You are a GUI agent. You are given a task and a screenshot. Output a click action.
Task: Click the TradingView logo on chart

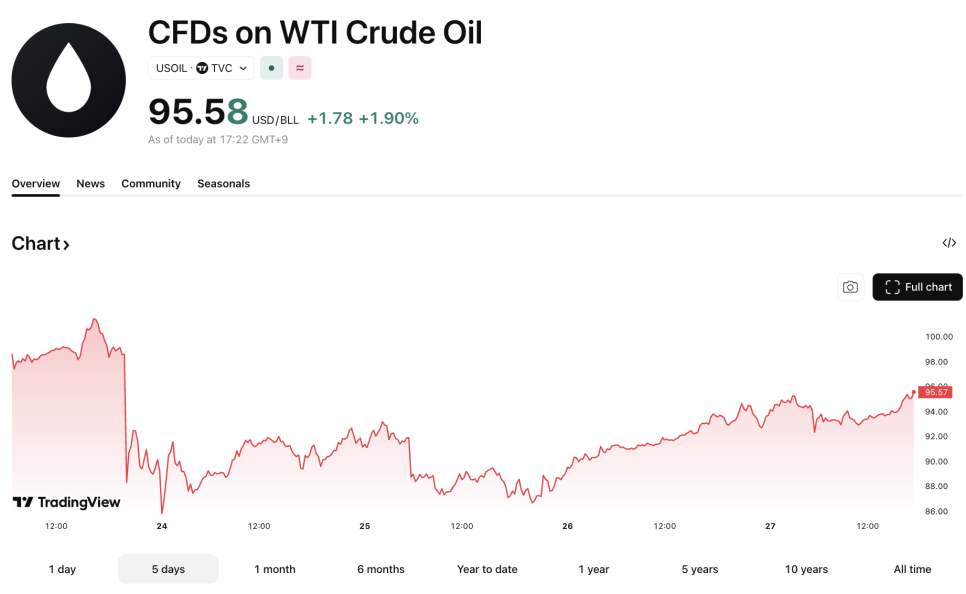pos(66,502)
